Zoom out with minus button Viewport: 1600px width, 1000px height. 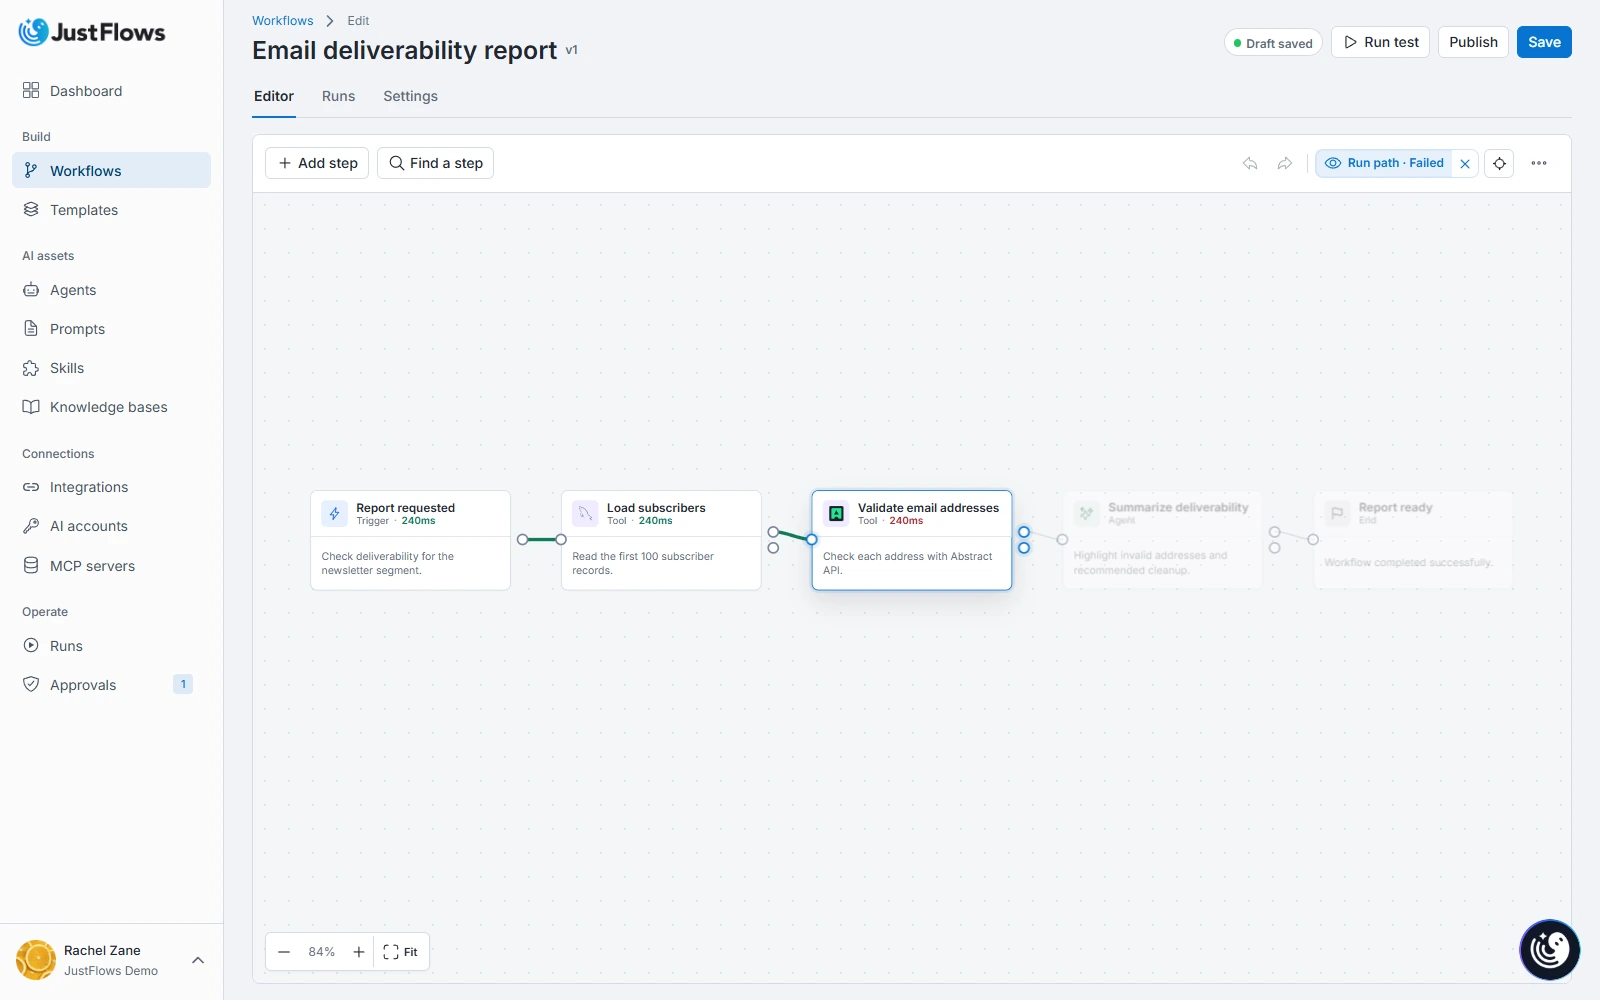pos(284,952)
